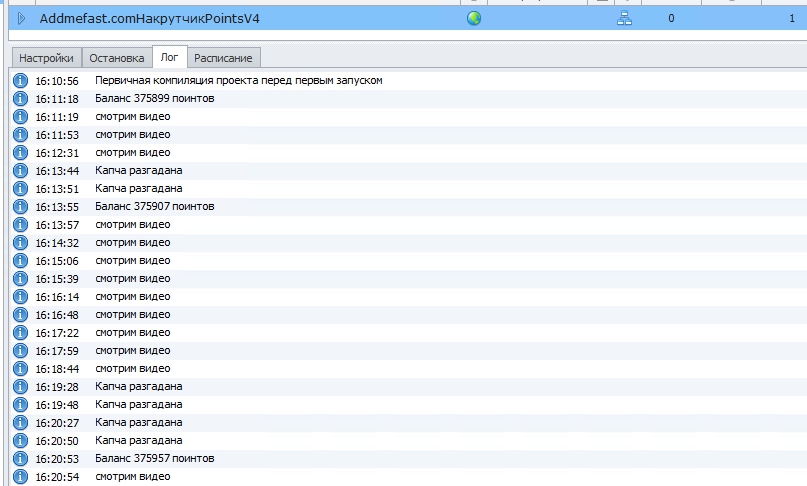Click info icon for 16:13:44 log entry
807x486 pixels.
tap(20, 170)
